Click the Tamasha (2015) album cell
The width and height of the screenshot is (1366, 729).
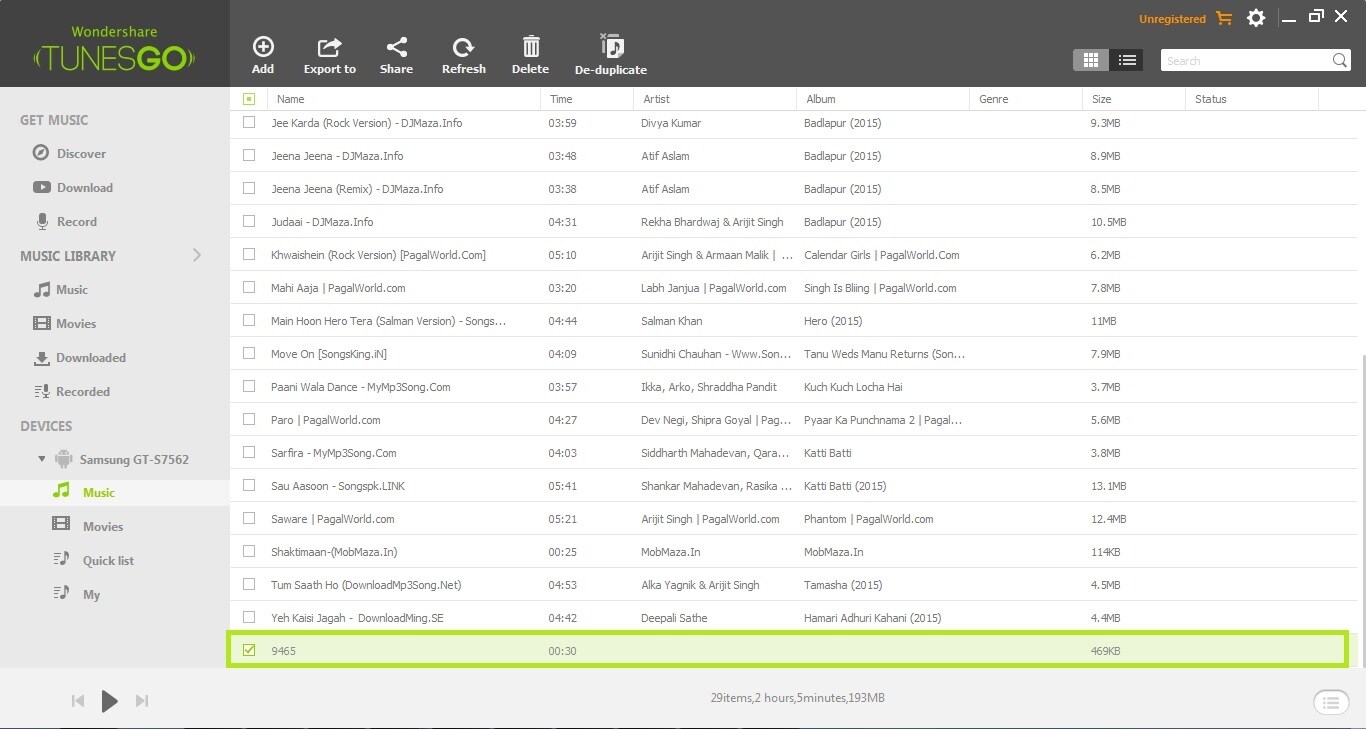click(843, 585)
